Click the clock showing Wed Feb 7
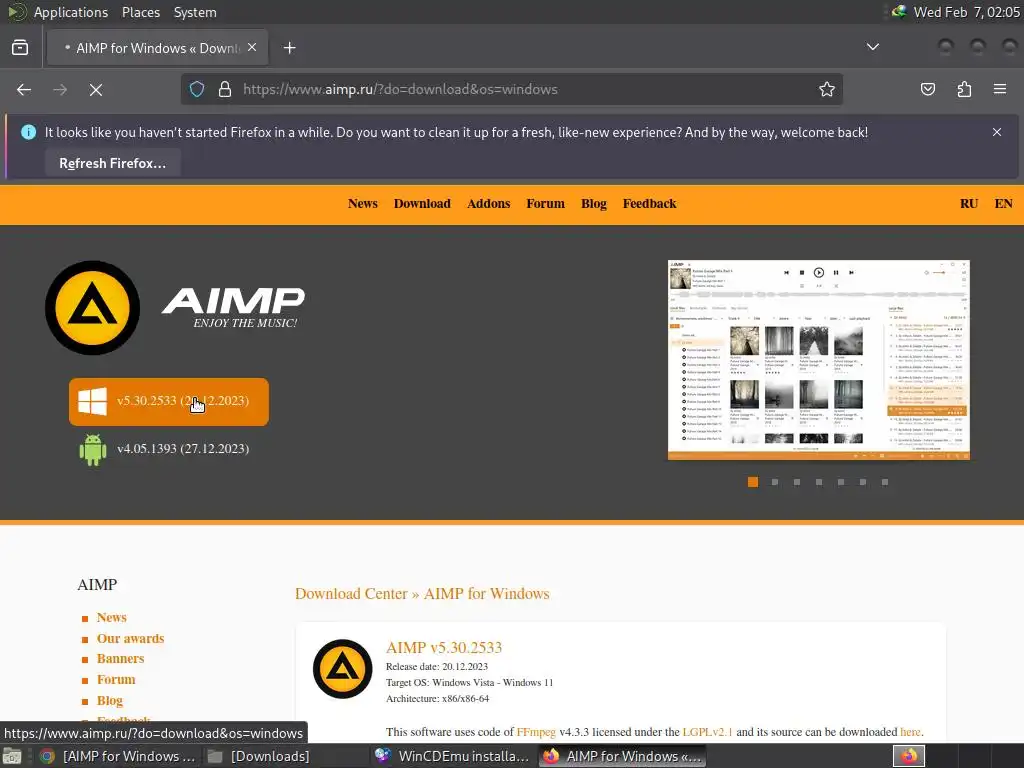1024x768 pixels. click(966, 12)
